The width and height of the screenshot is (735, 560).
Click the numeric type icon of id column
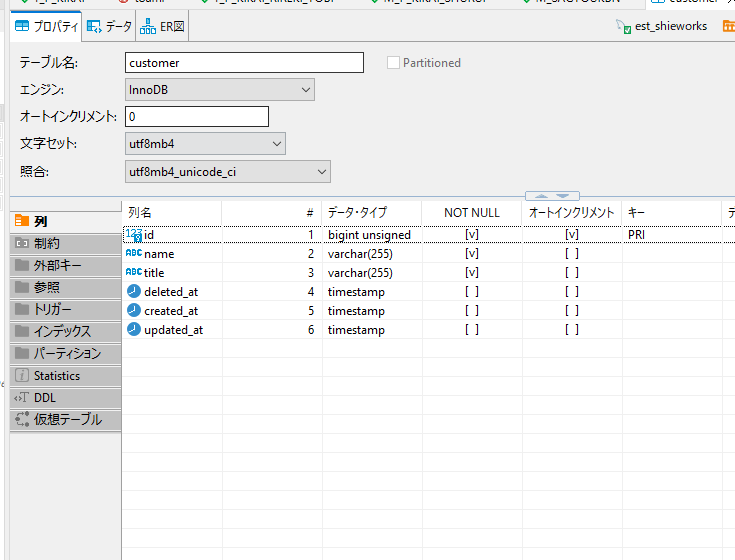[134, 235]
